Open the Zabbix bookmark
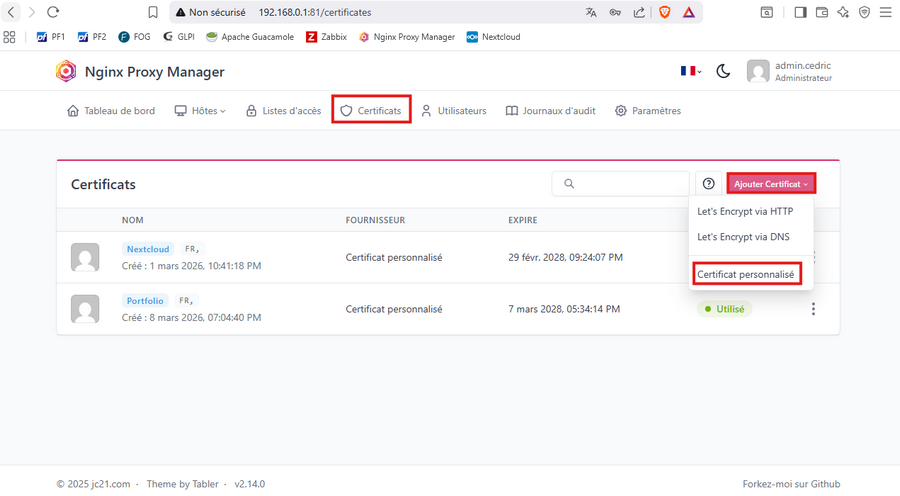Image resolution: width=900 pixels, height=496 pixels. tap(327, 37)
